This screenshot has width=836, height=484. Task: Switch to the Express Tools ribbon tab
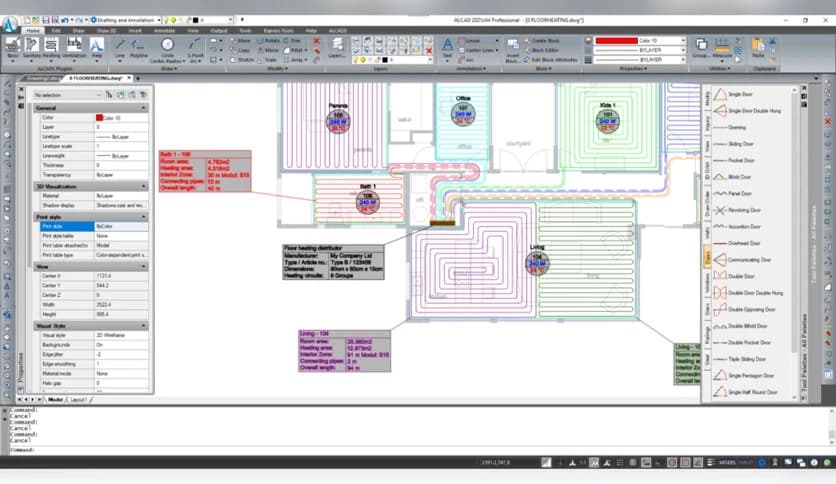[x=278, y=31]
